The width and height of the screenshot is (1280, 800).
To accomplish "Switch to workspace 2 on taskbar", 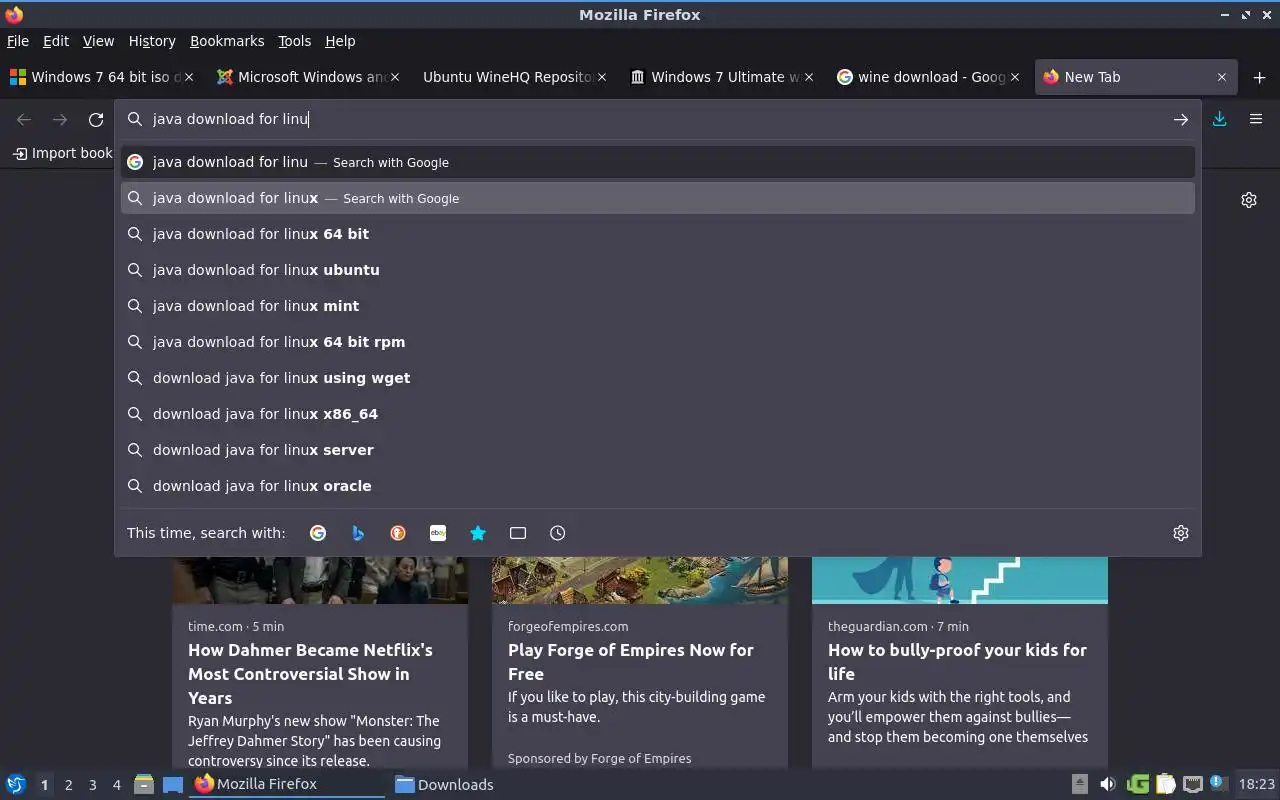I will 68,785.
